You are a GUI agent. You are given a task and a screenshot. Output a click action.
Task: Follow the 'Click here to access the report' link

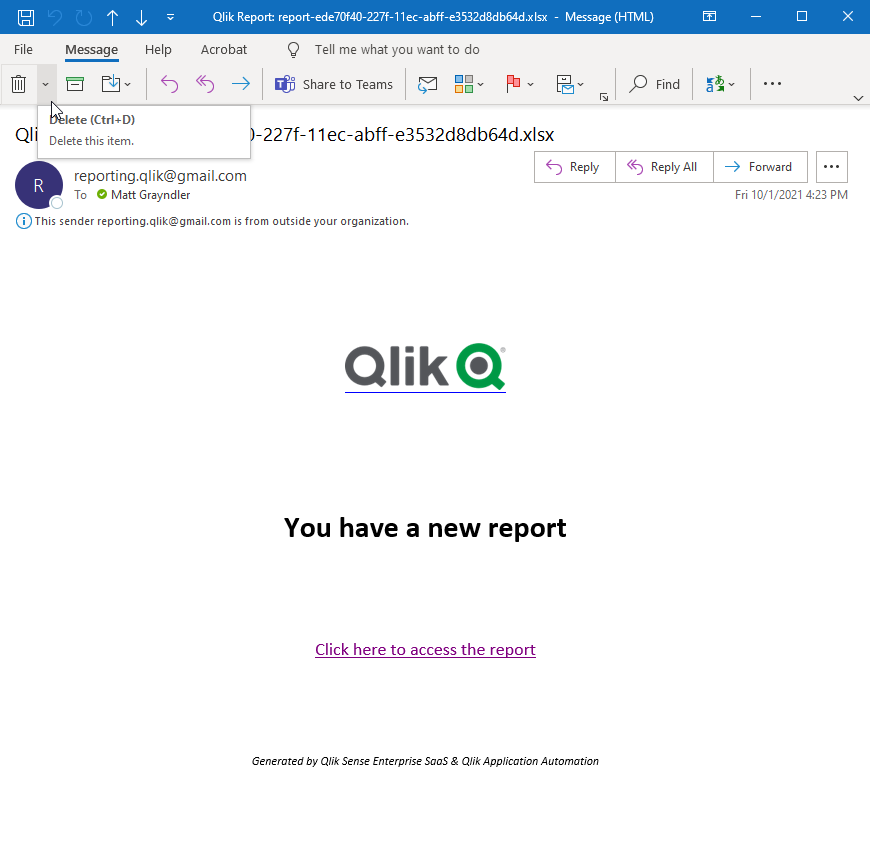tap(425, 649)
